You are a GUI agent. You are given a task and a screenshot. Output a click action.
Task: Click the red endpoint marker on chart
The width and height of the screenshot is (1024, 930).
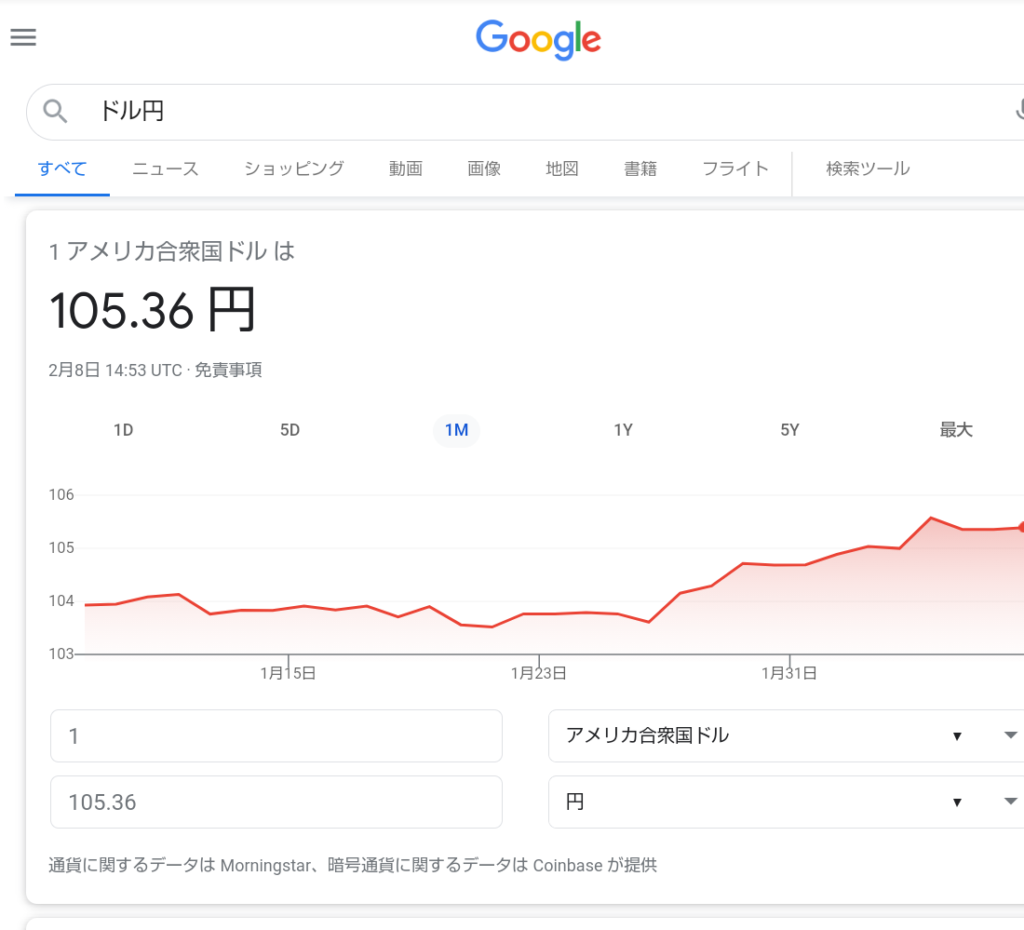1021,527
